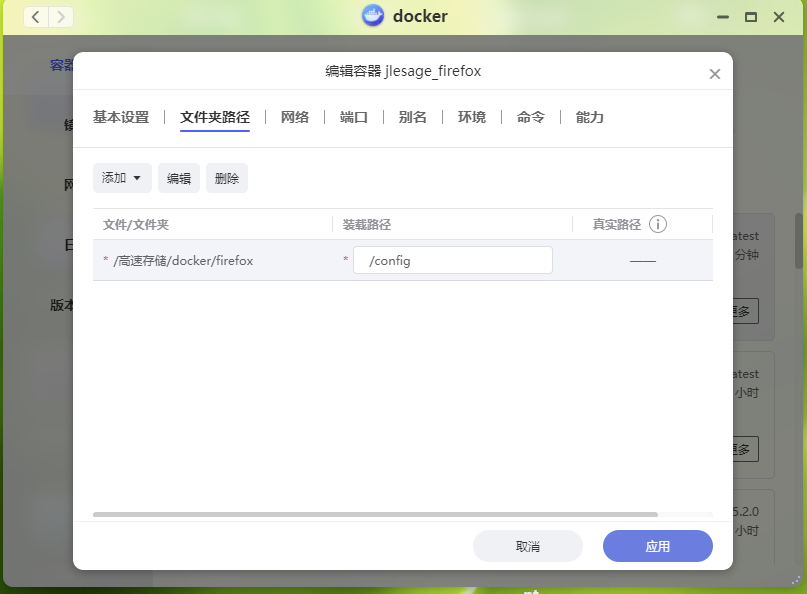The image size is (807, 594).
Task: Open the 能力 tab
Action: [590, 117]
